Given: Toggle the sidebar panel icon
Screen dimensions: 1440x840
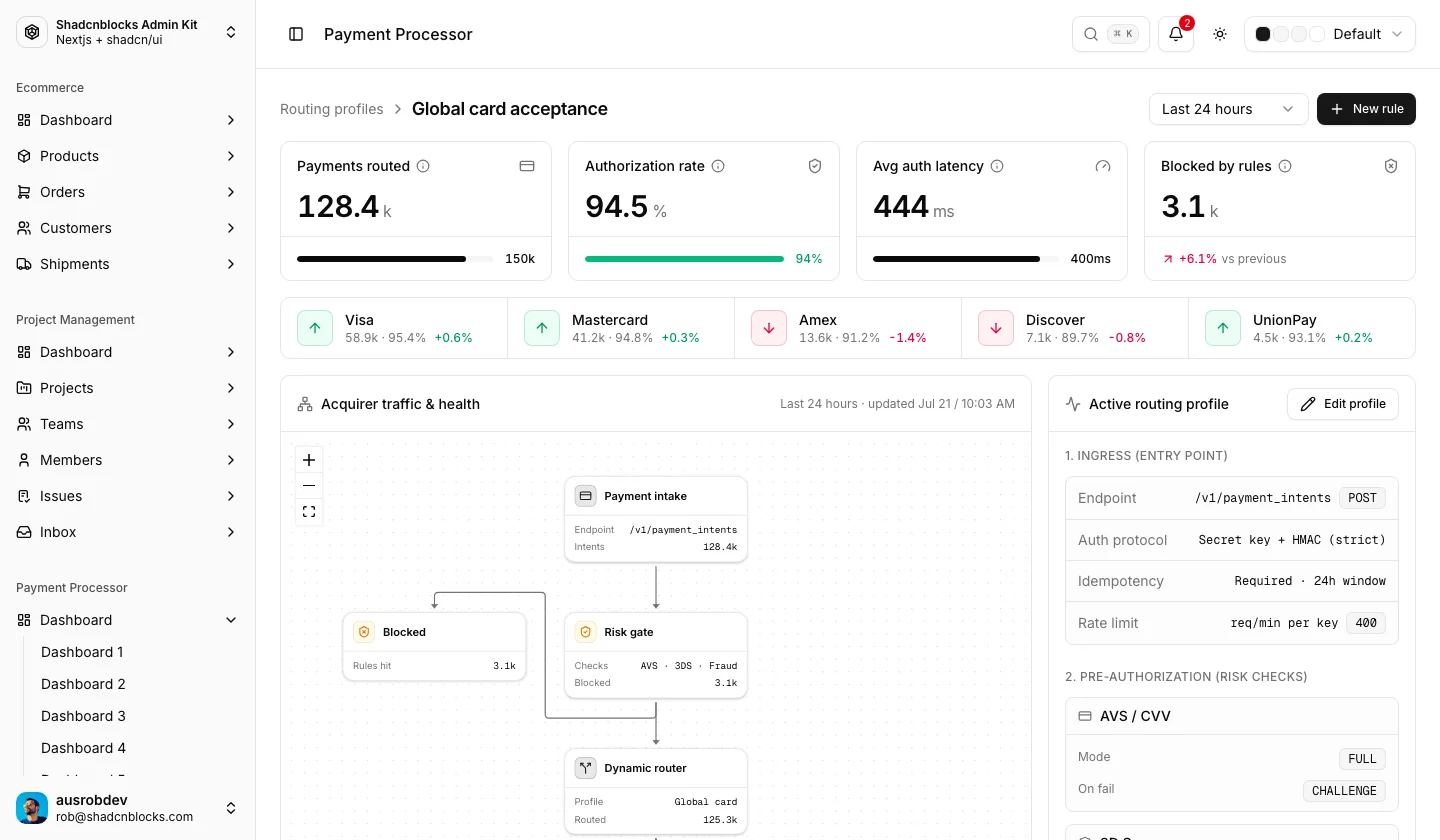Looking at the screenshot, I should coord(296,34).
